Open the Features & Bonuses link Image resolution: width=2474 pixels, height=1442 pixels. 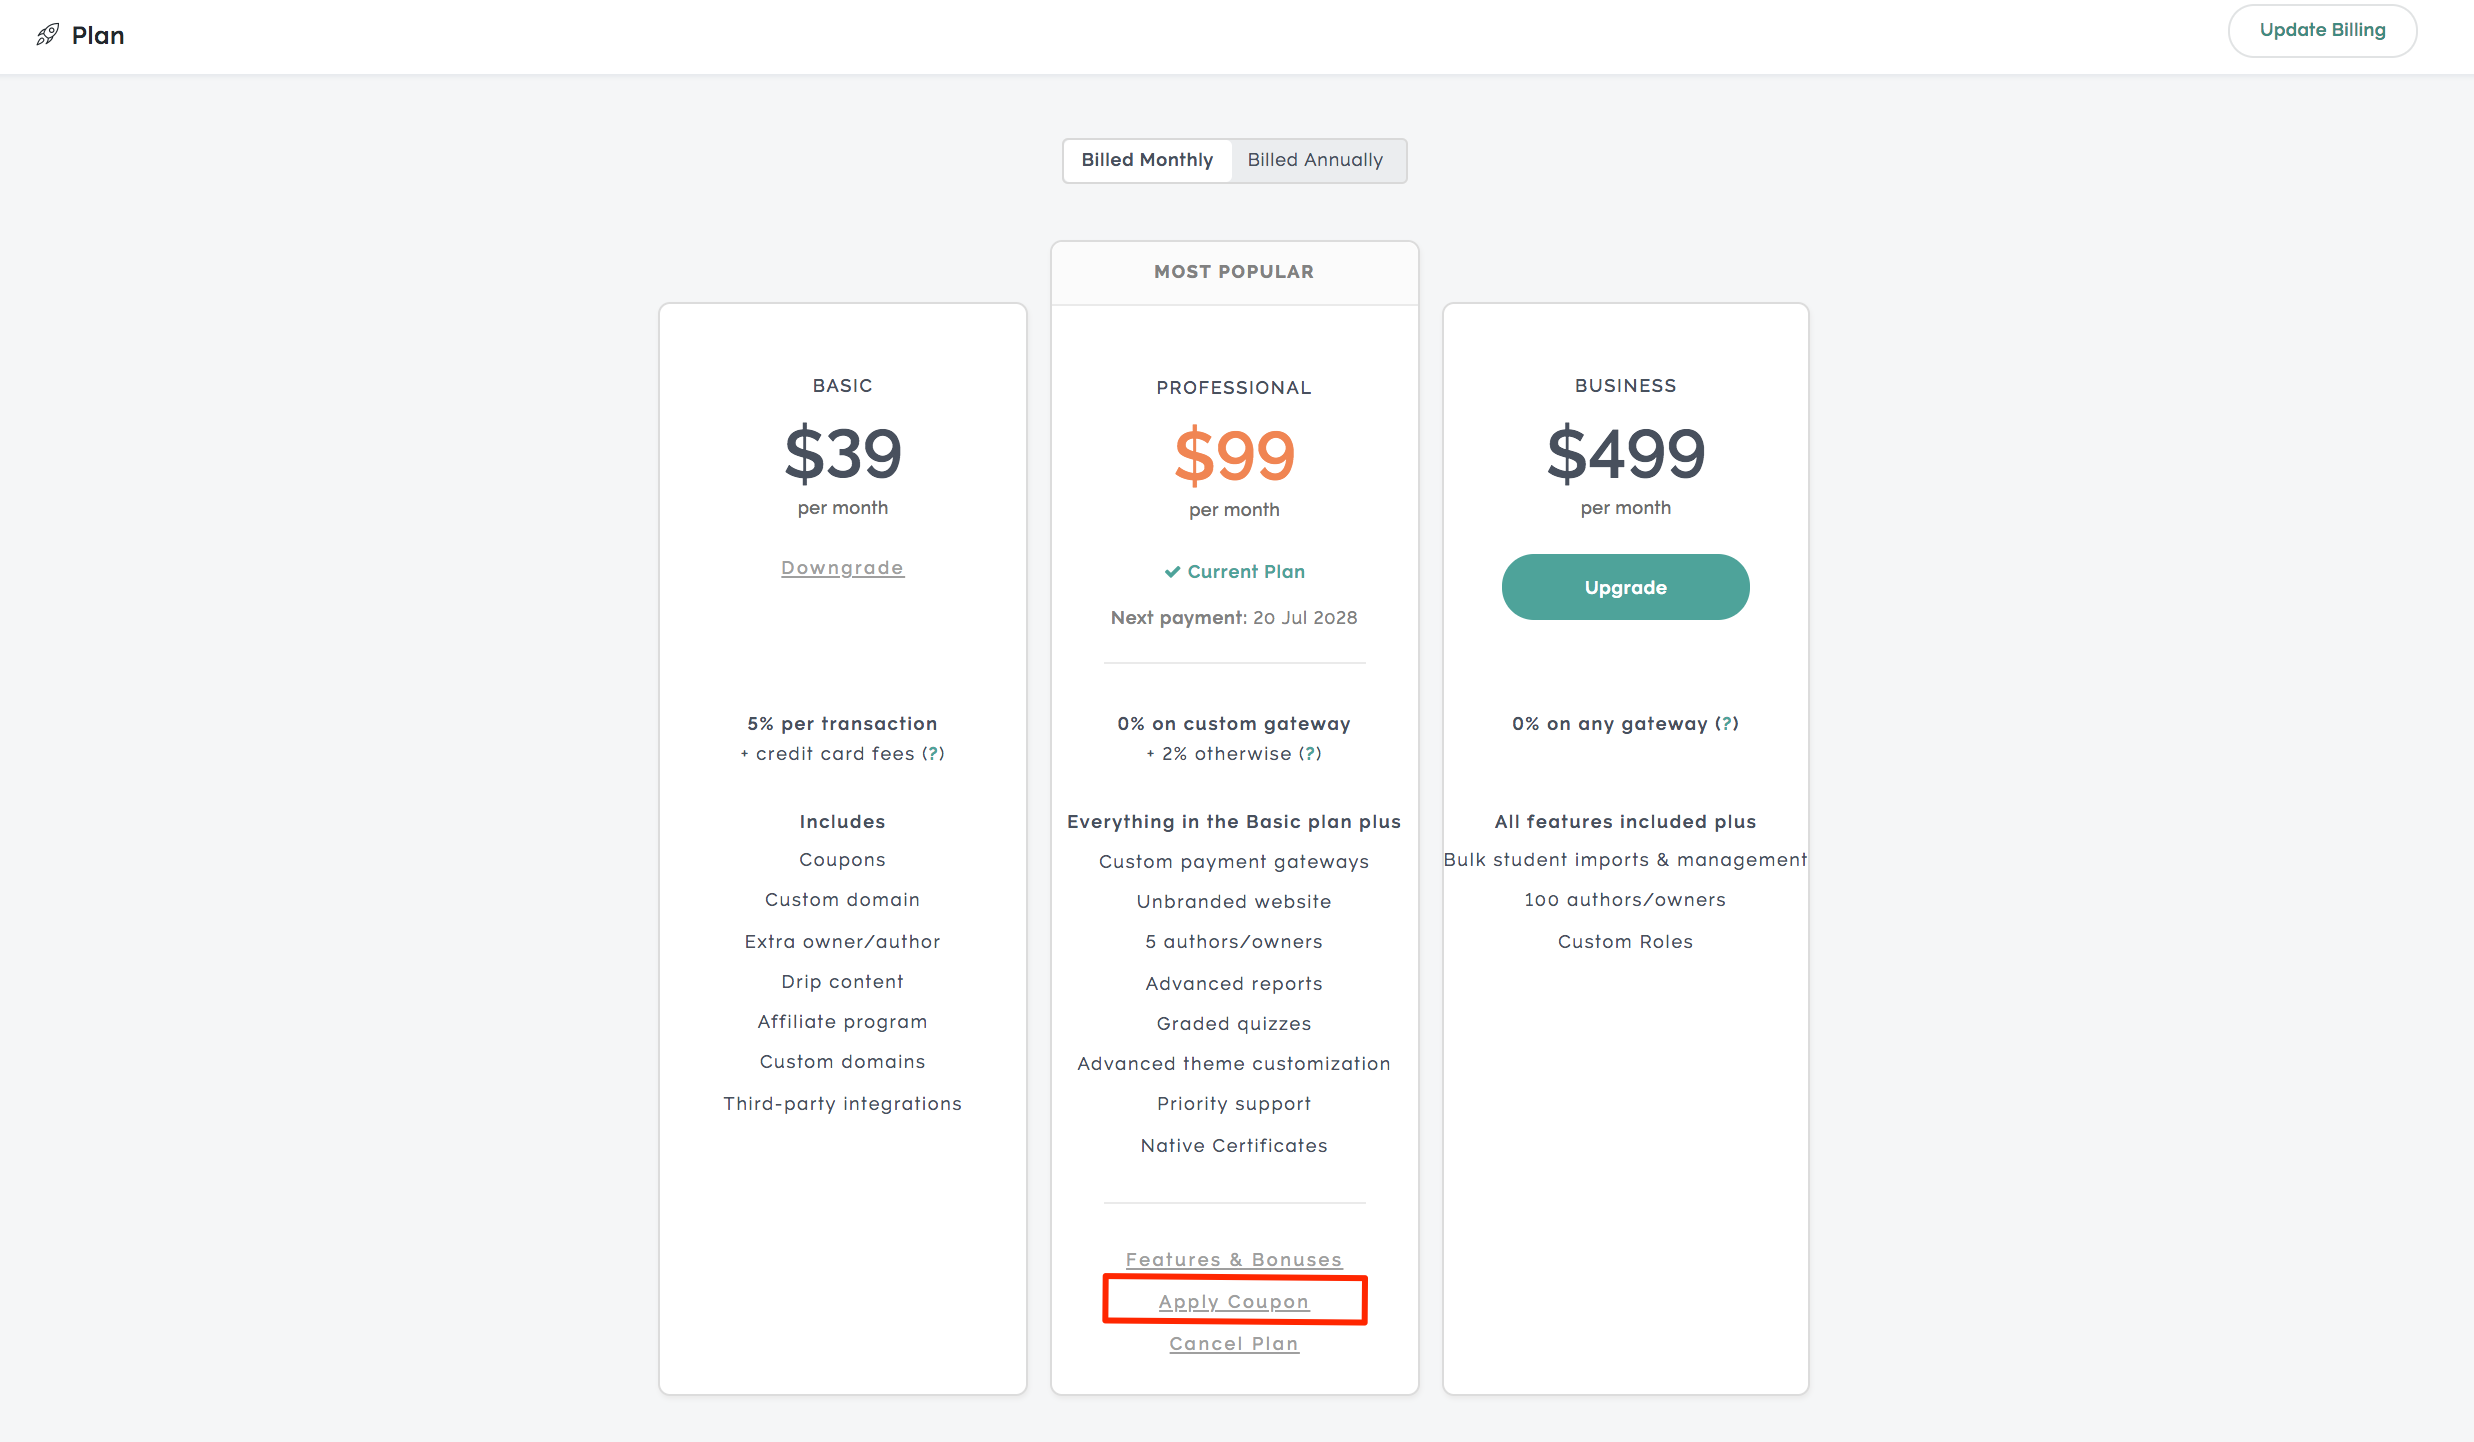click(1234, 1260)
